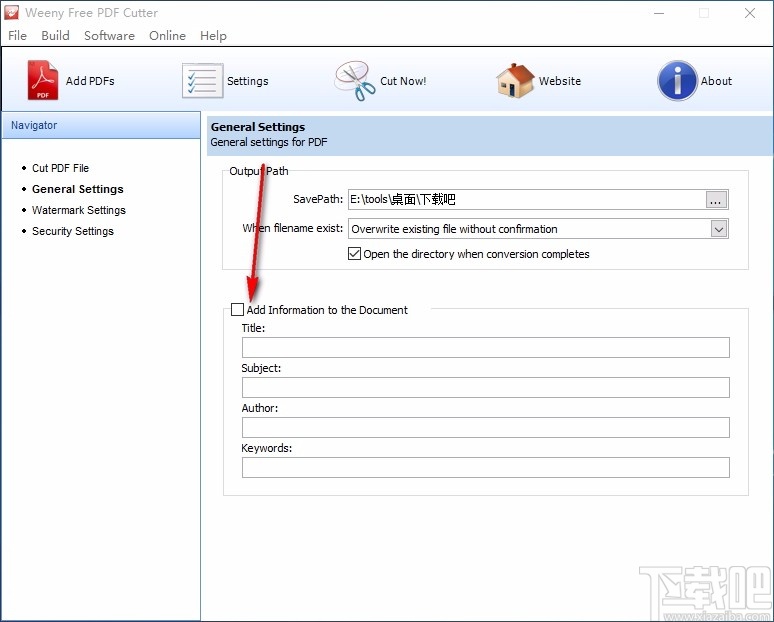The width and height of the screenshot is (774, 622).
Task: Click the SavePath text field
Action: (527, 199)
